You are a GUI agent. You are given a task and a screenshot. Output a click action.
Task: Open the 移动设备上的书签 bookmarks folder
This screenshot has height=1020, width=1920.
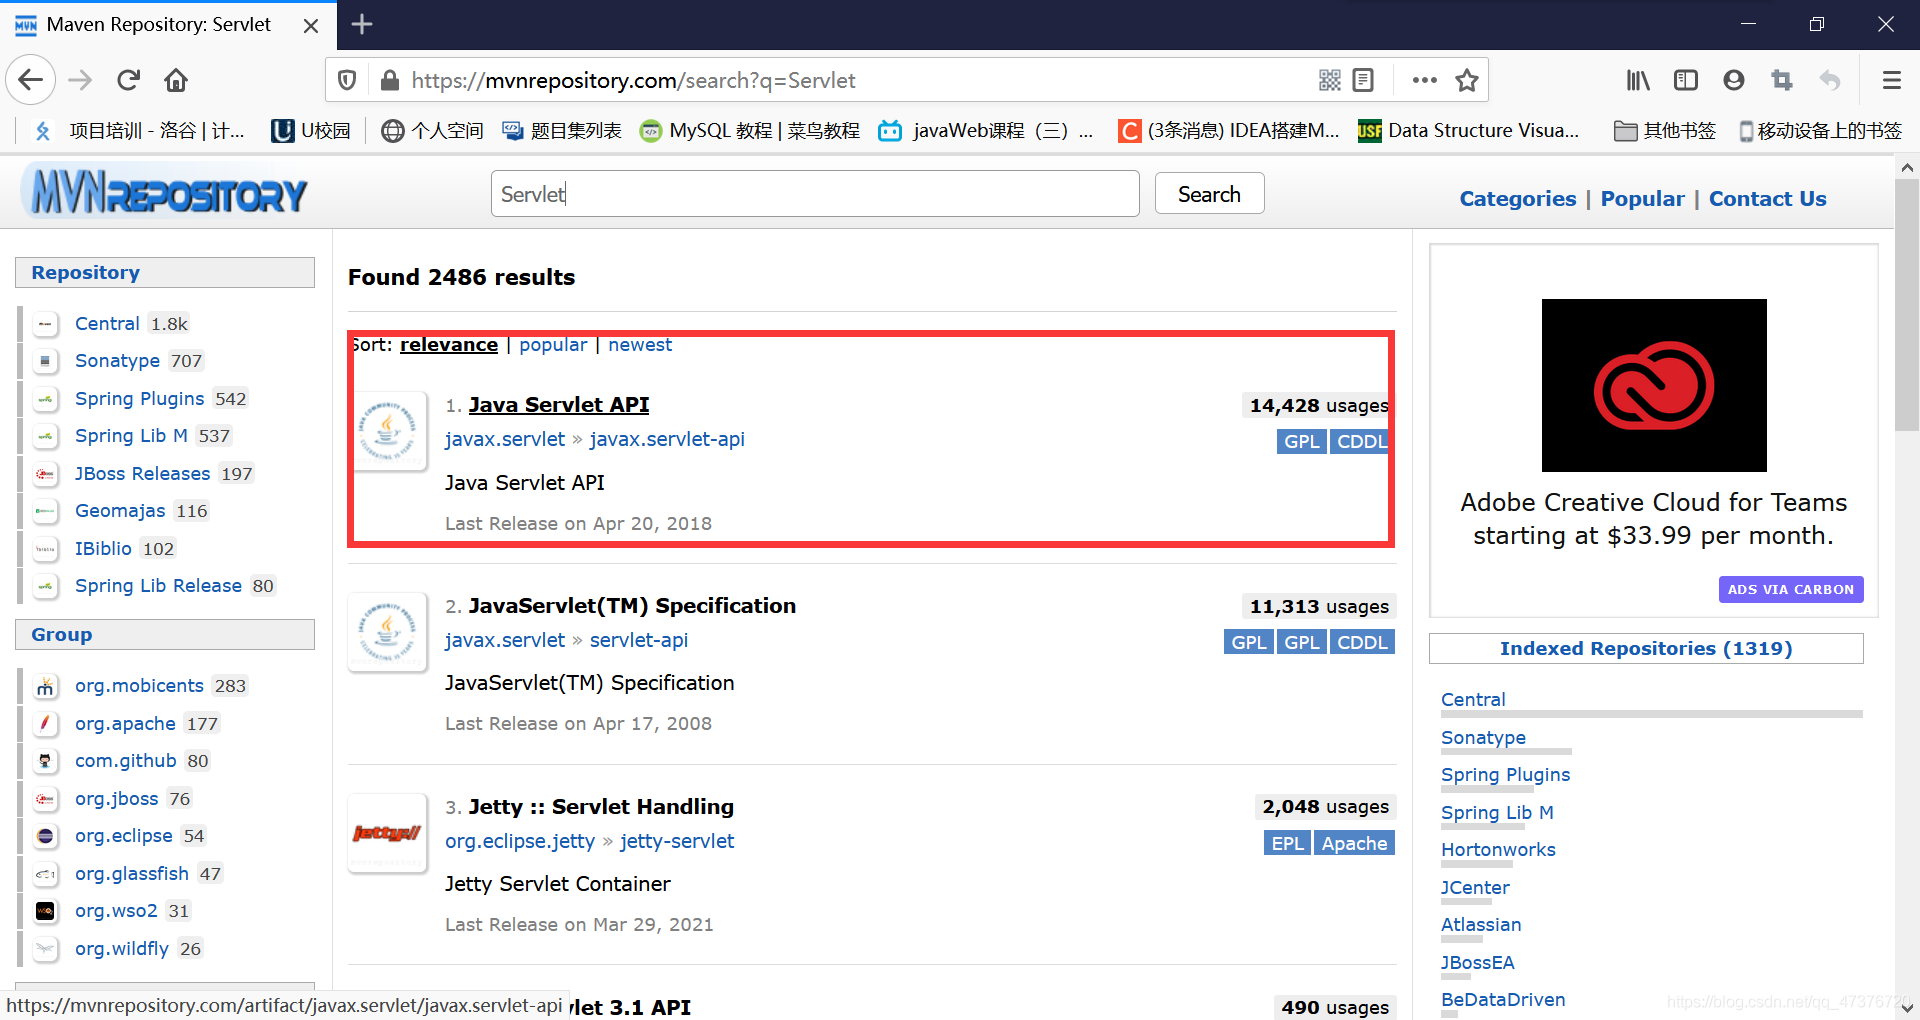tap(1820, 131)
